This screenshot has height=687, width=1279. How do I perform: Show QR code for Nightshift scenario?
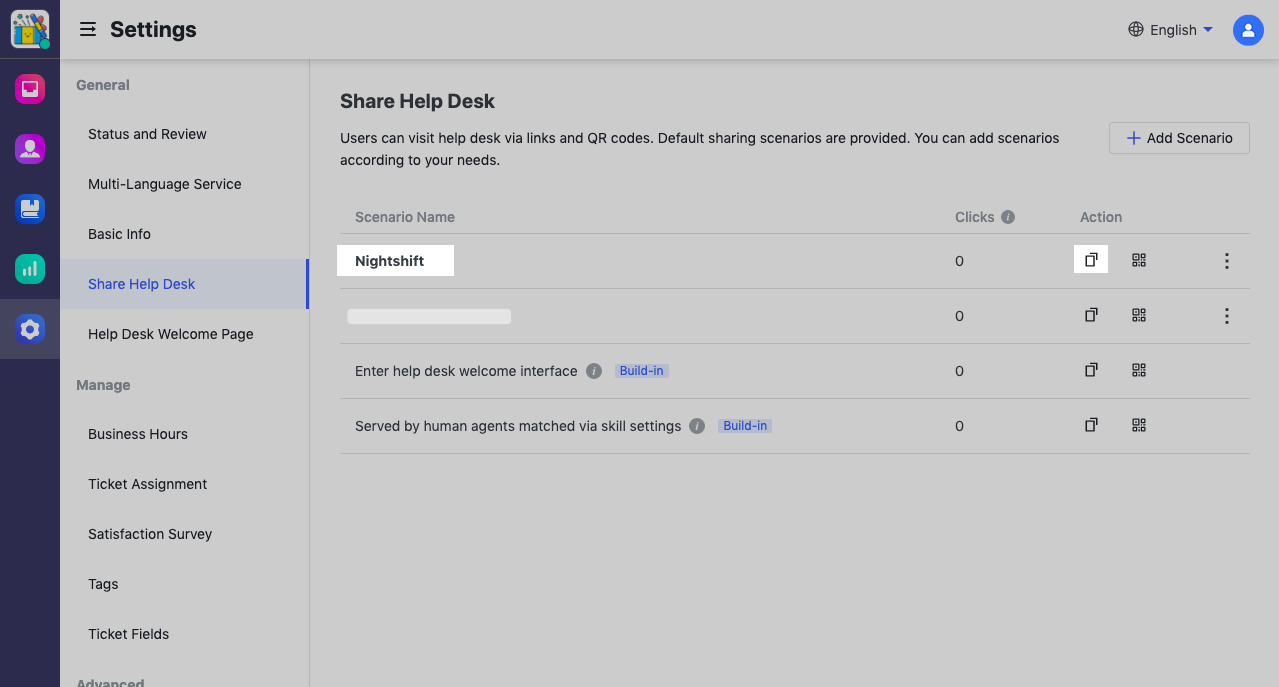(1139, 260)
